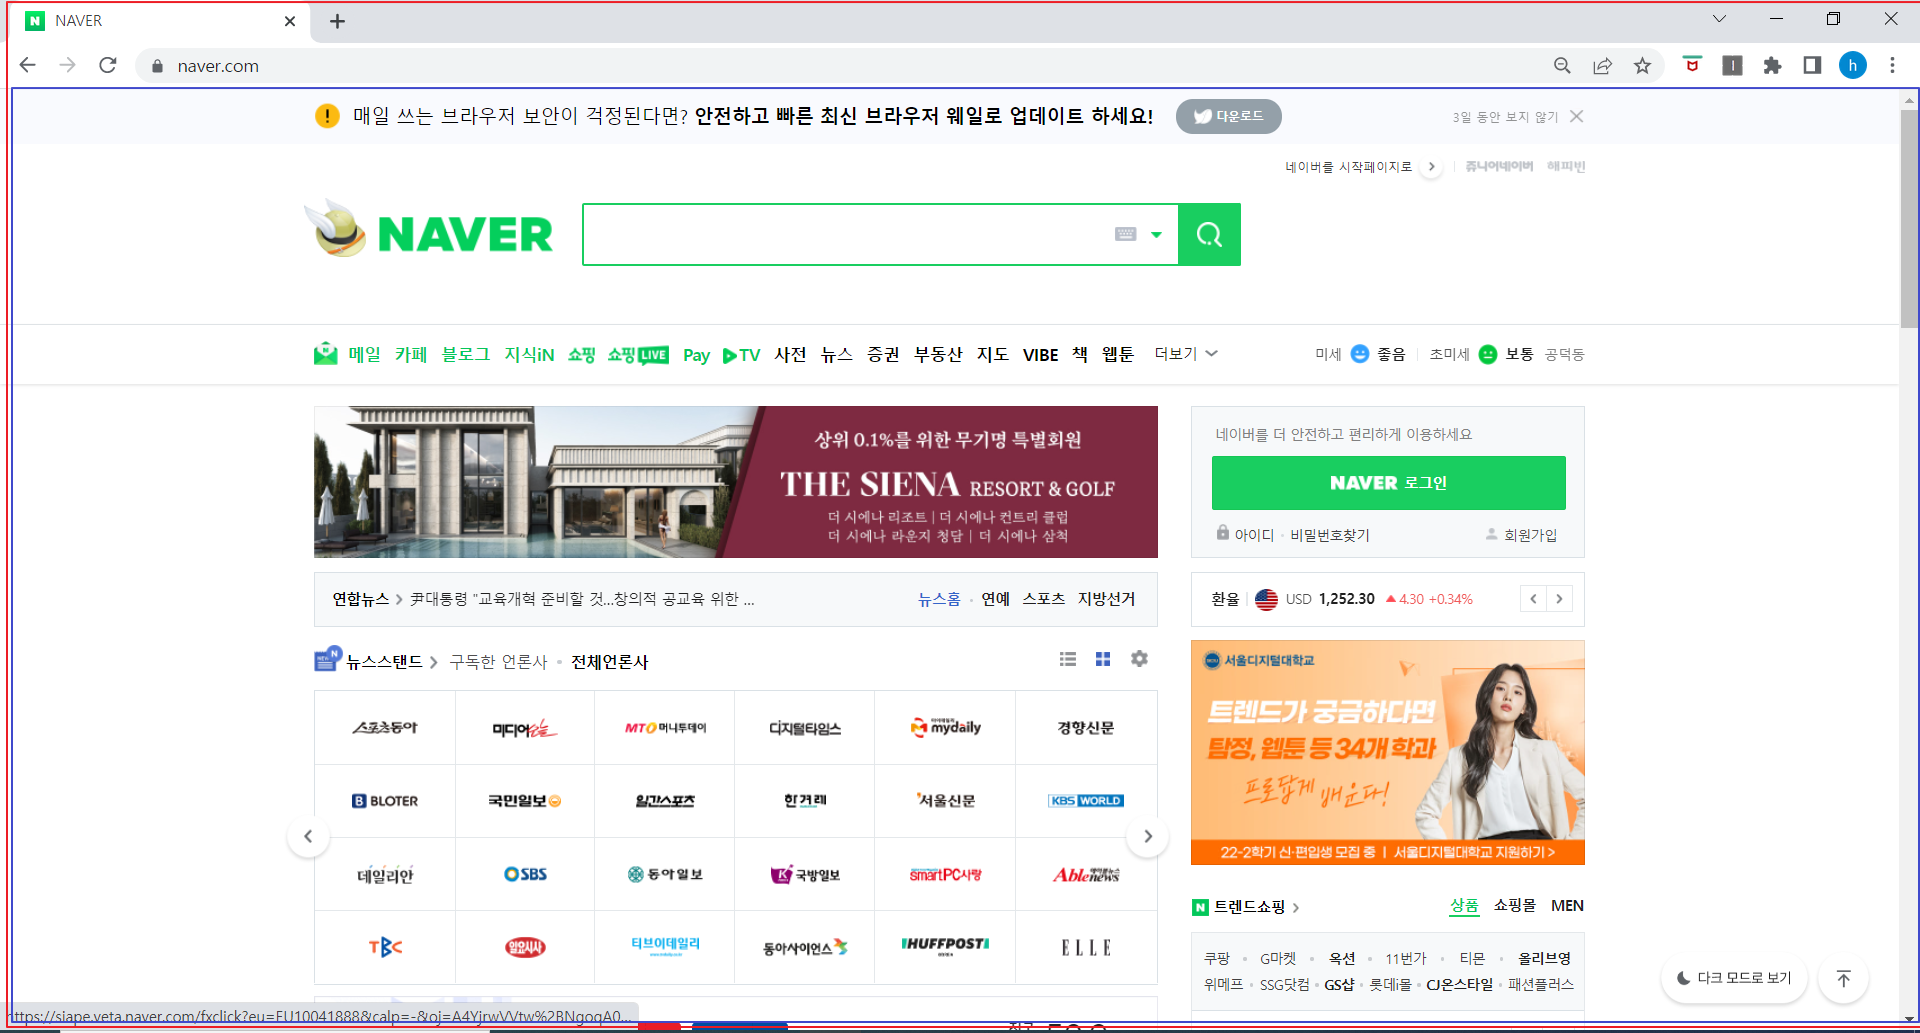Viewport: 1920px width, 1033px height.
Task: Go back in browser history
Action: tap(27, 65)
